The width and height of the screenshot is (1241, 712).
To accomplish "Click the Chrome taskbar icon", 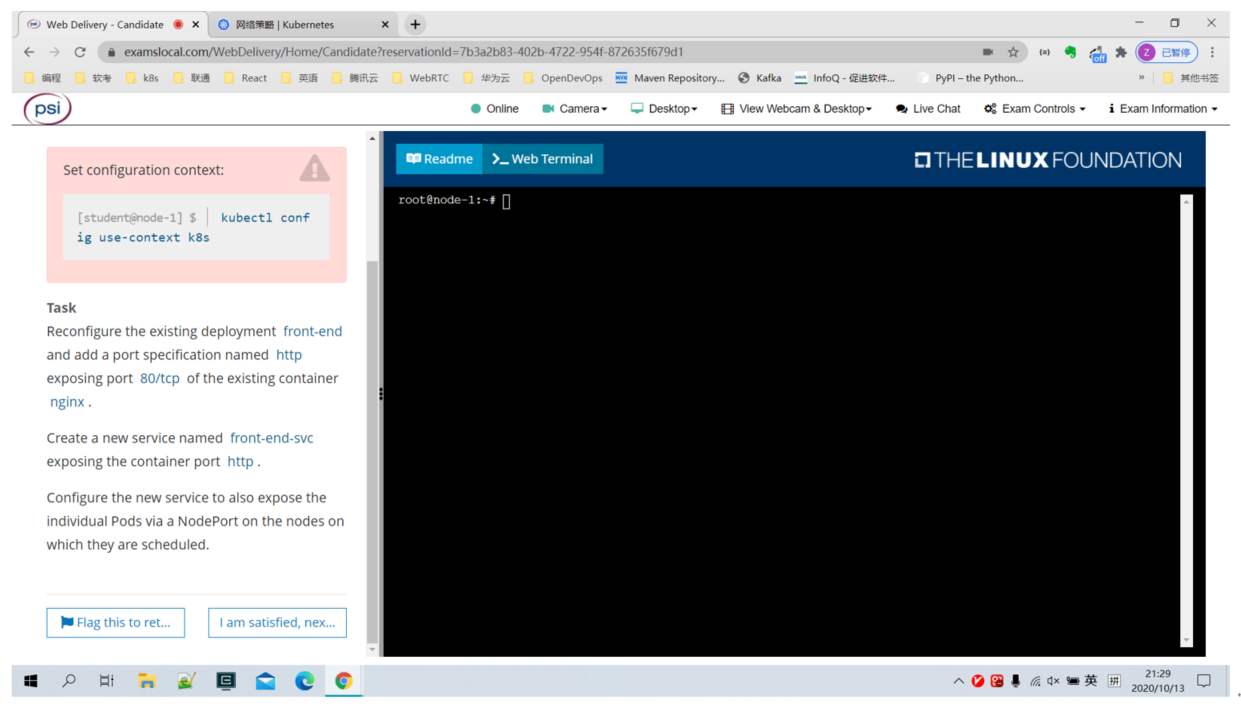I will pyautogui.click(x=344, y=681).
